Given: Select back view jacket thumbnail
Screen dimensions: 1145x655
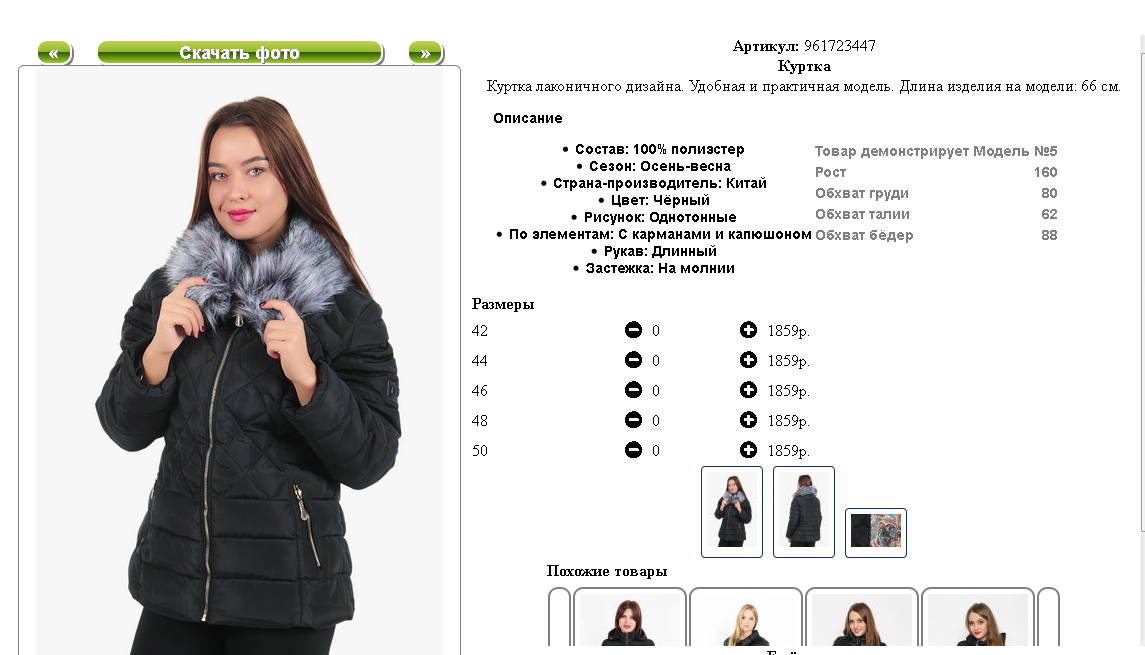Looking at the screenshot, I should pyautogui.click(x=804, y=512).
